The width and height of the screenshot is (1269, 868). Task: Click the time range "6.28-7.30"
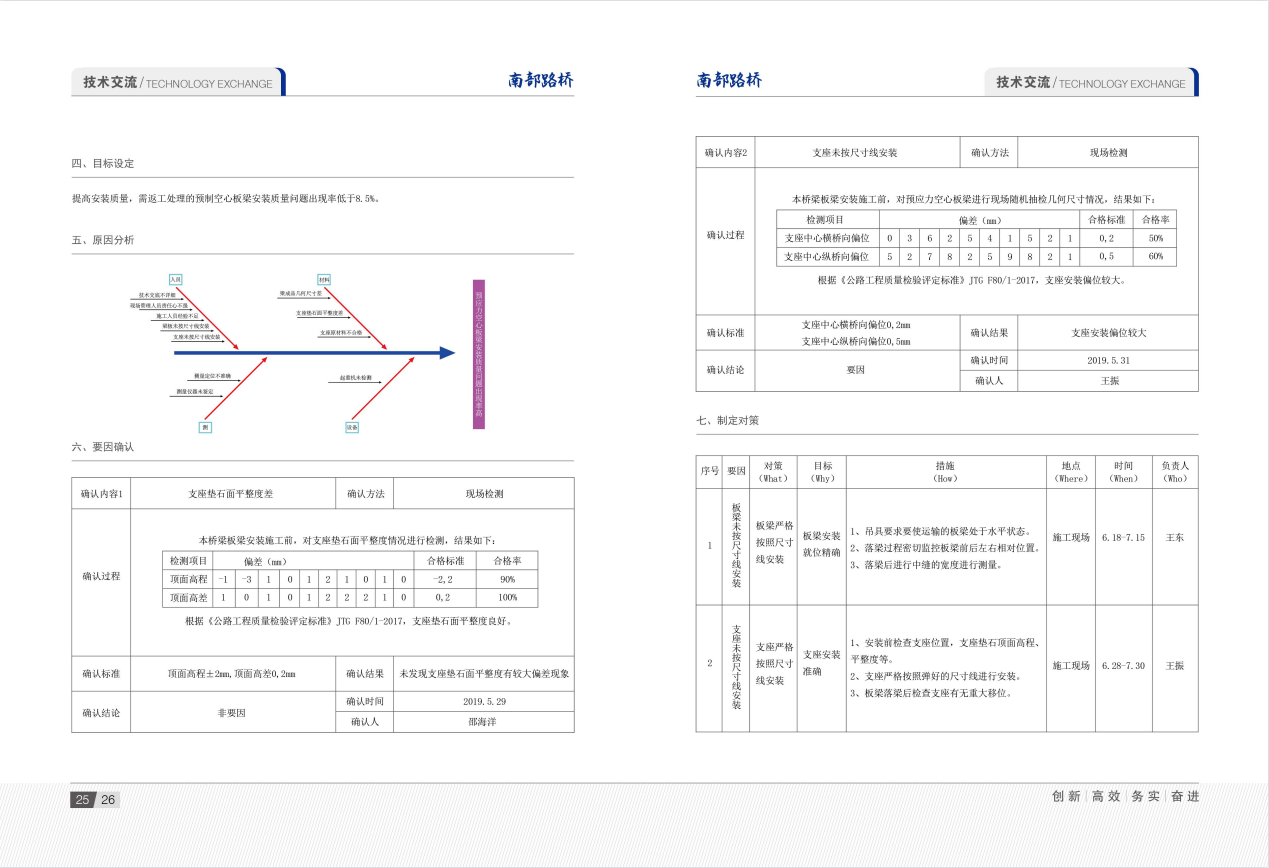pos(1123,666)
